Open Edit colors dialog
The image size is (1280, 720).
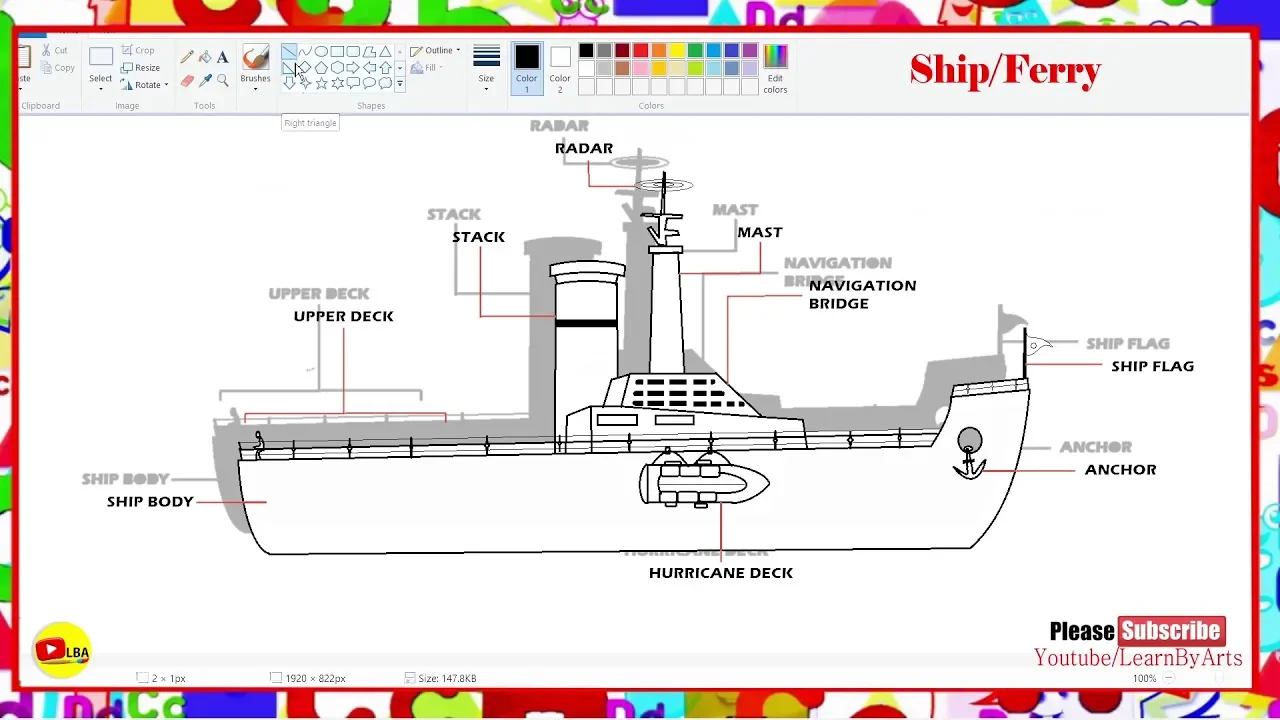coord(775,69)
